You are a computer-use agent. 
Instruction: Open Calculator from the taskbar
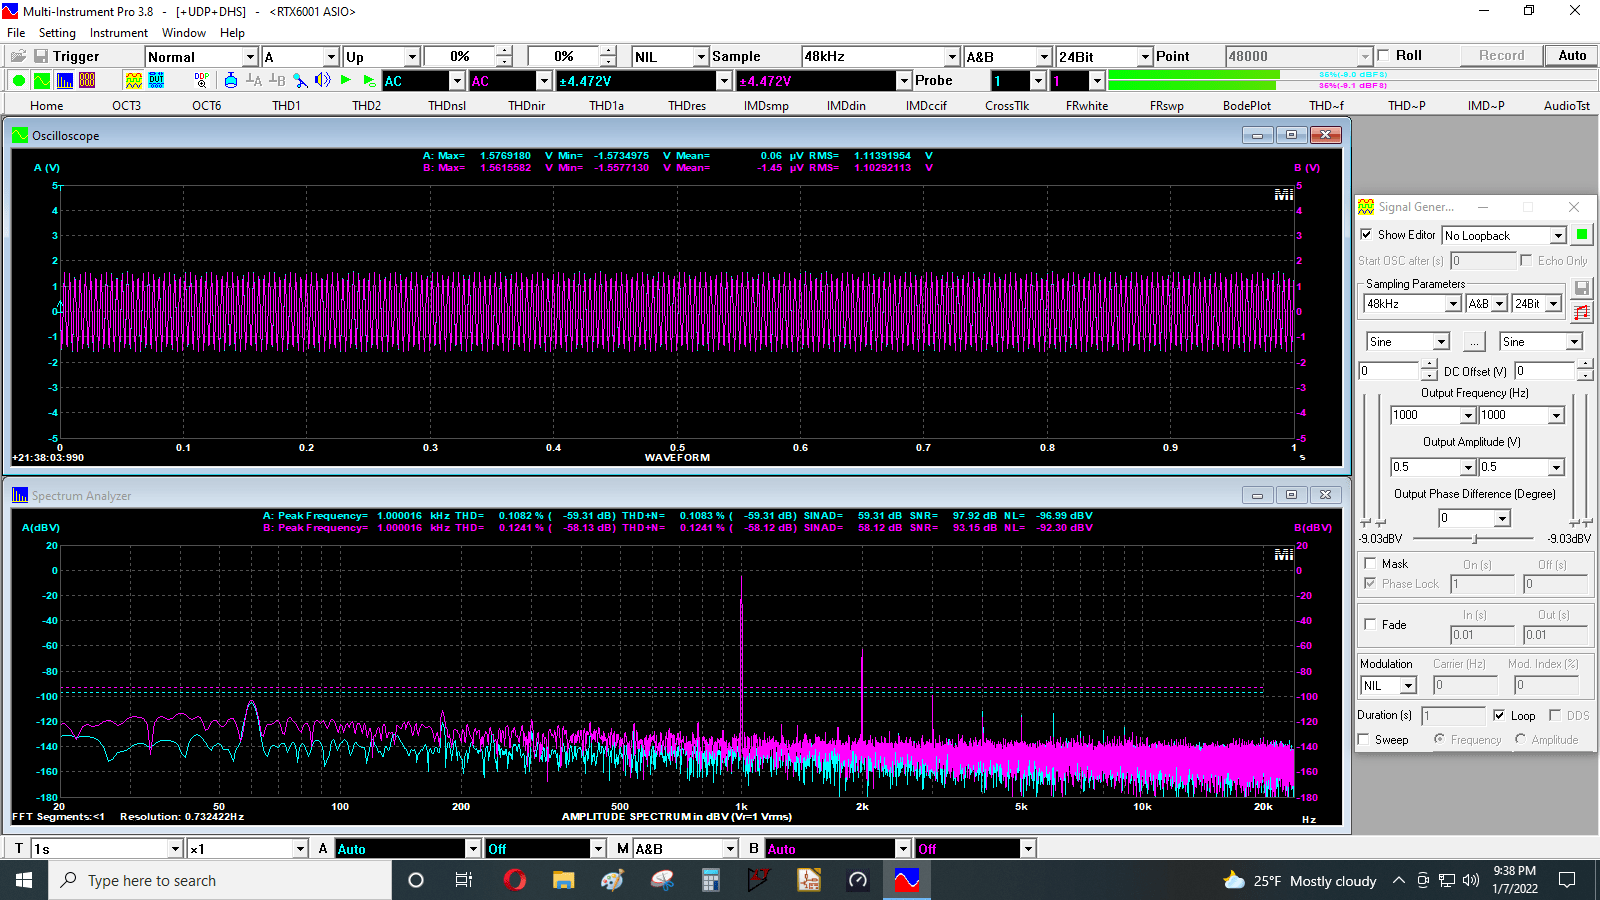(x=711, y=880)
